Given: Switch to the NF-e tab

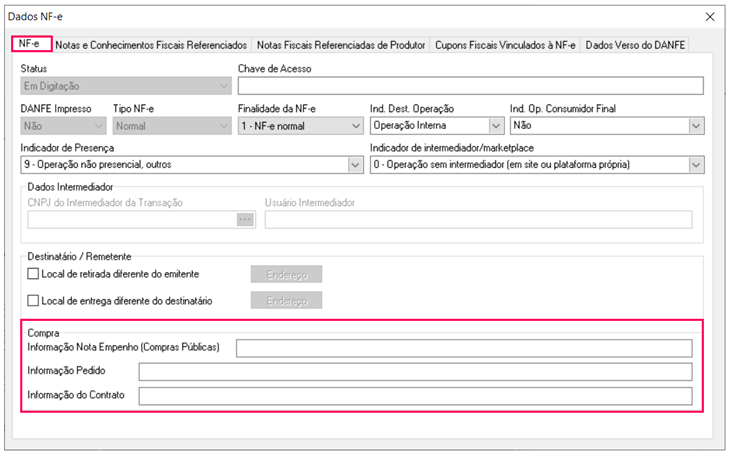Looking at the screenshot, I should tap(31, 45).
